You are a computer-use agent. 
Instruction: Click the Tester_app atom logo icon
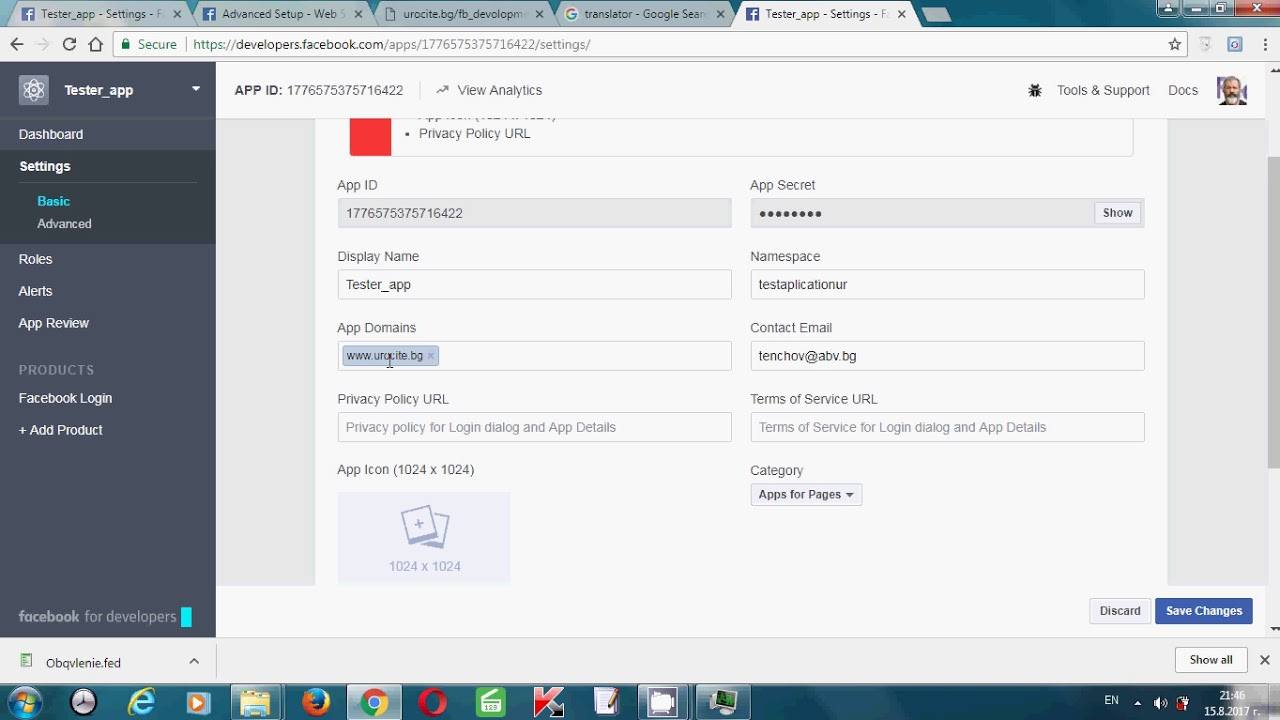point(34,90)
